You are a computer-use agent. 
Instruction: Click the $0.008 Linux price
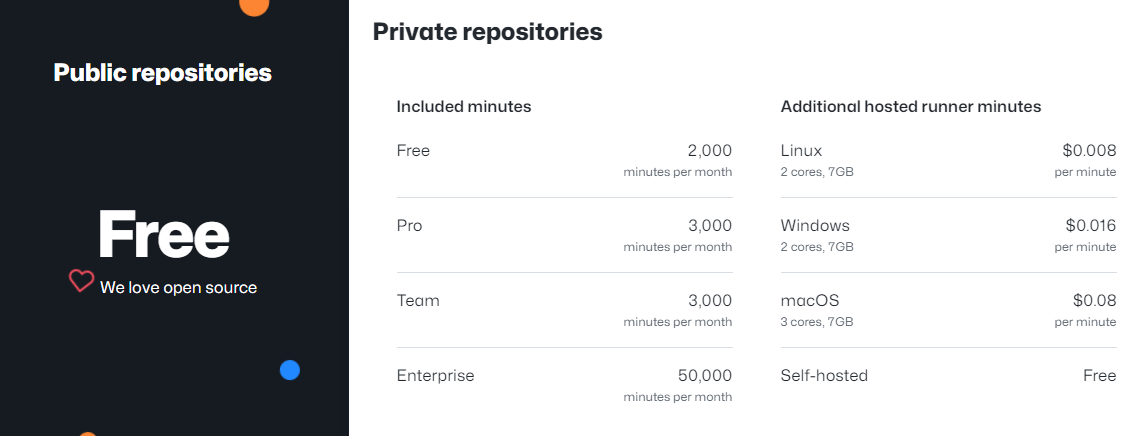pyautogui.click(x=1089, y=151)
